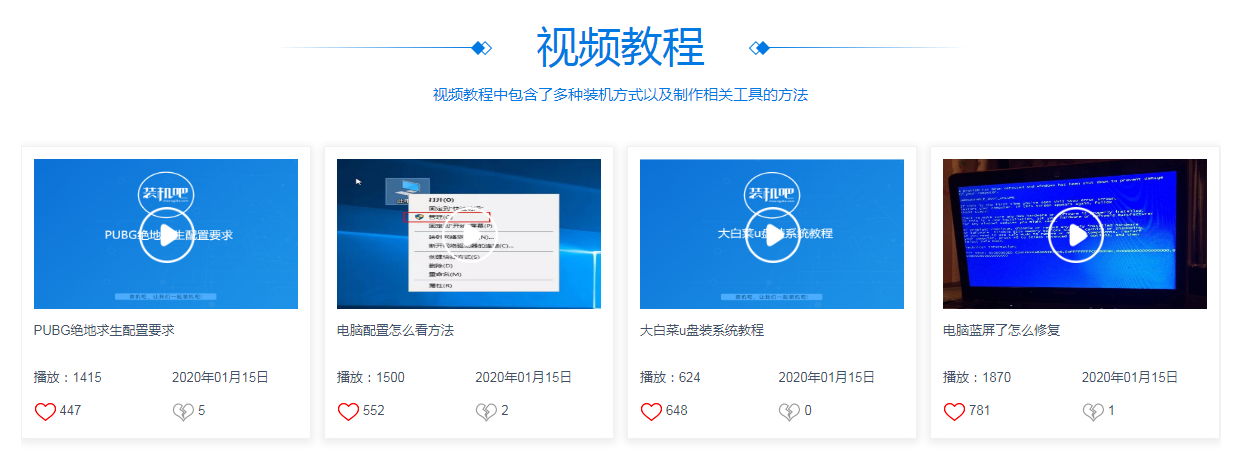
Task: Click broken heart icon under 电脑配置怎么看方法
Action: (x=486, y=411)
